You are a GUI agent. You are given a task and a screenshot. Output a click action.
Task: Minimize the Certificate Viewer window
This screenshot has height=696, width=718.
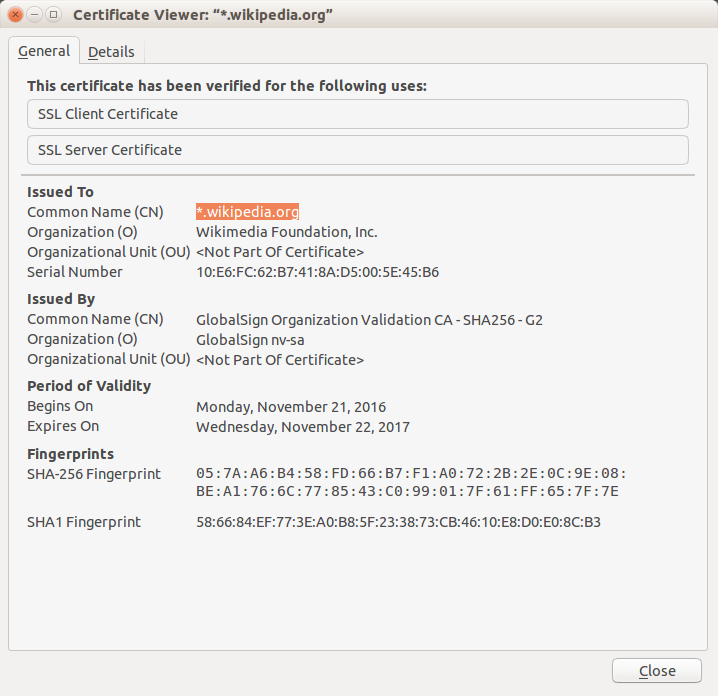[x=34, y=15]
